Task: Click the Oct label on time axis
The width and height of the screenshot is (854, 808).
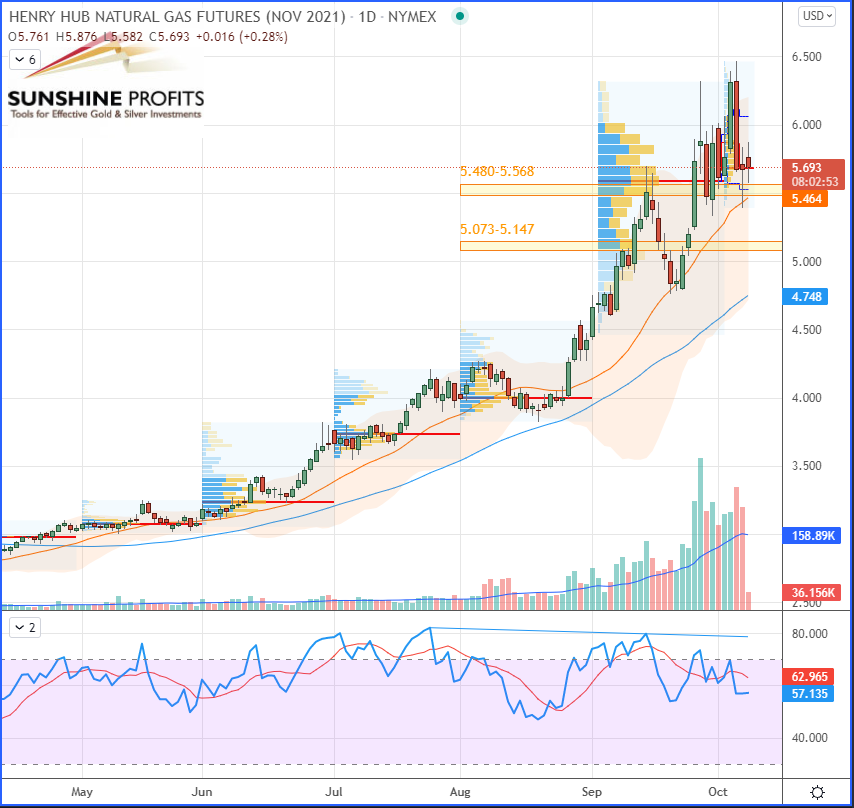Action: point(718,792)
